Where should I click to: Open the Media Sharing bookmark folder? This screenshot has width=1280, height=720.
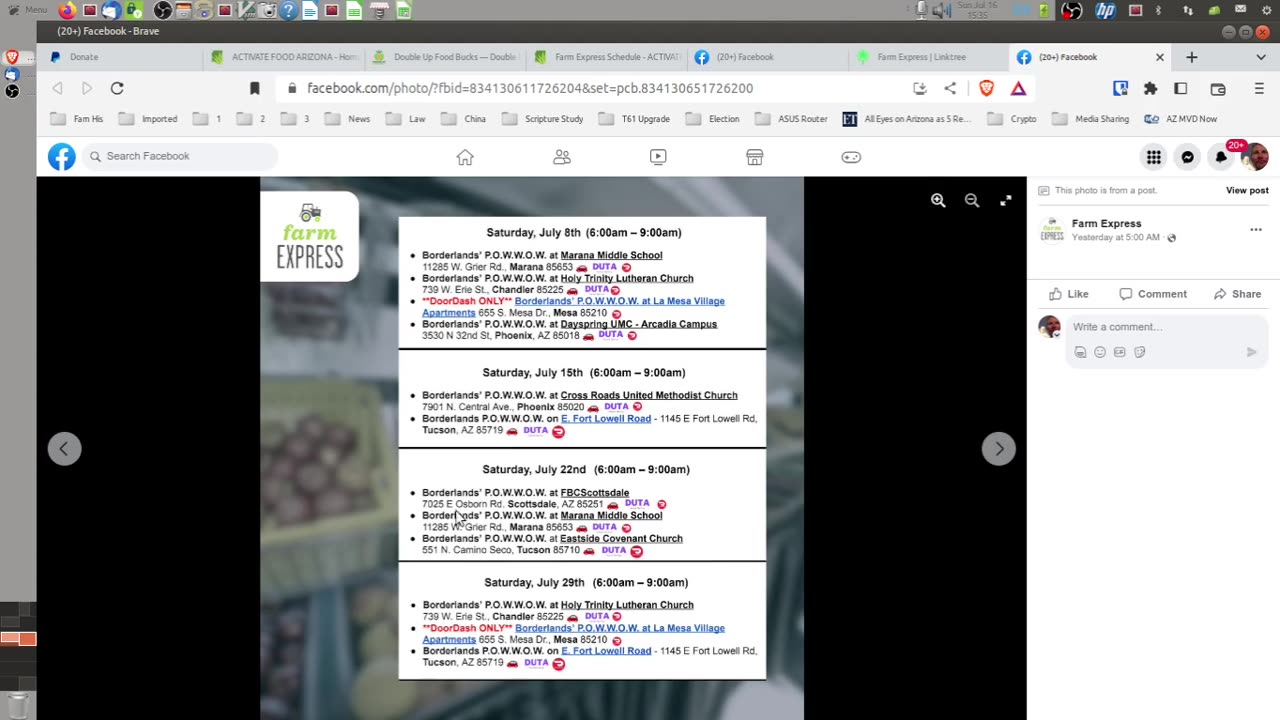[1091, 119]
